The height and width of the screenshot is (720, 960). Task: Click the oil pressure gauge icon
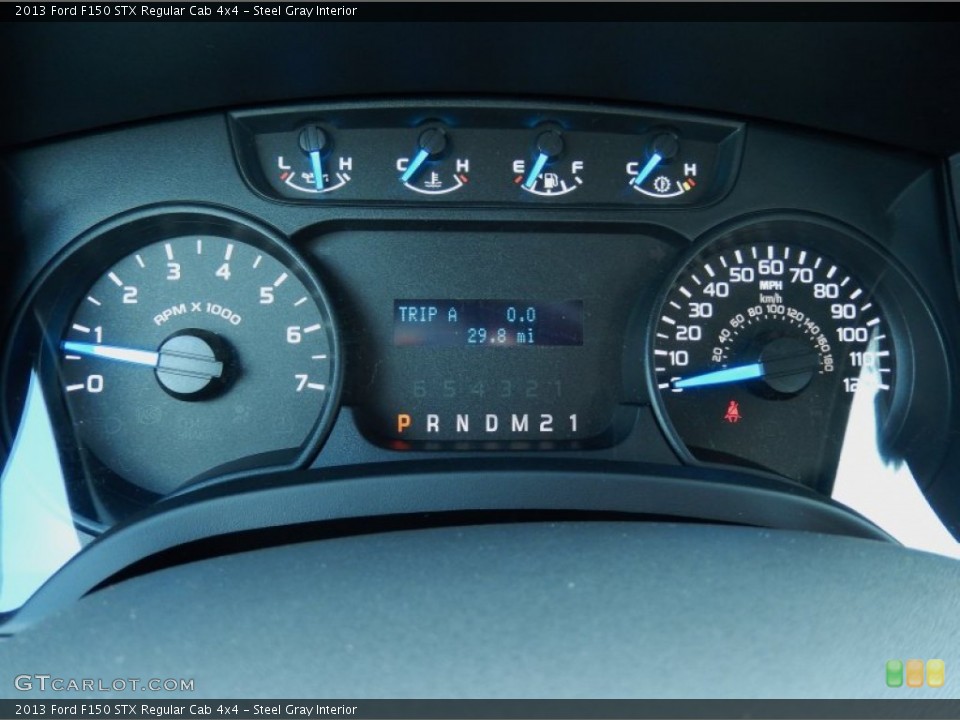(317, 178)
